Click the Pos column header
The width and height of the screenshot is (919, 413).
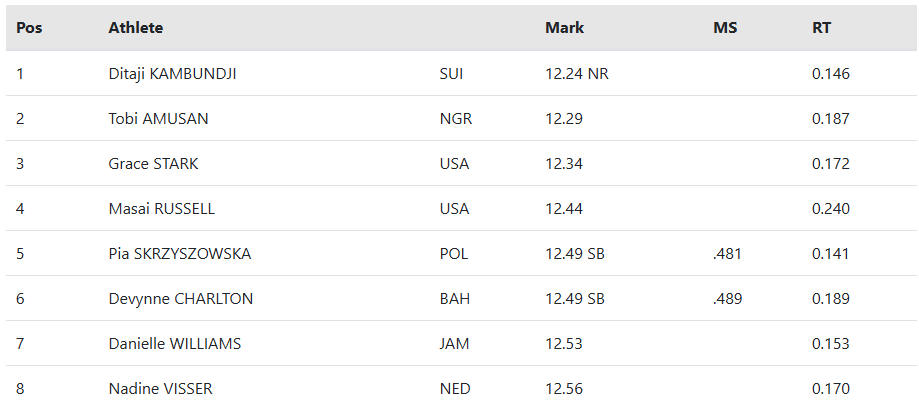pyautogui.click(x=29, y=28)
